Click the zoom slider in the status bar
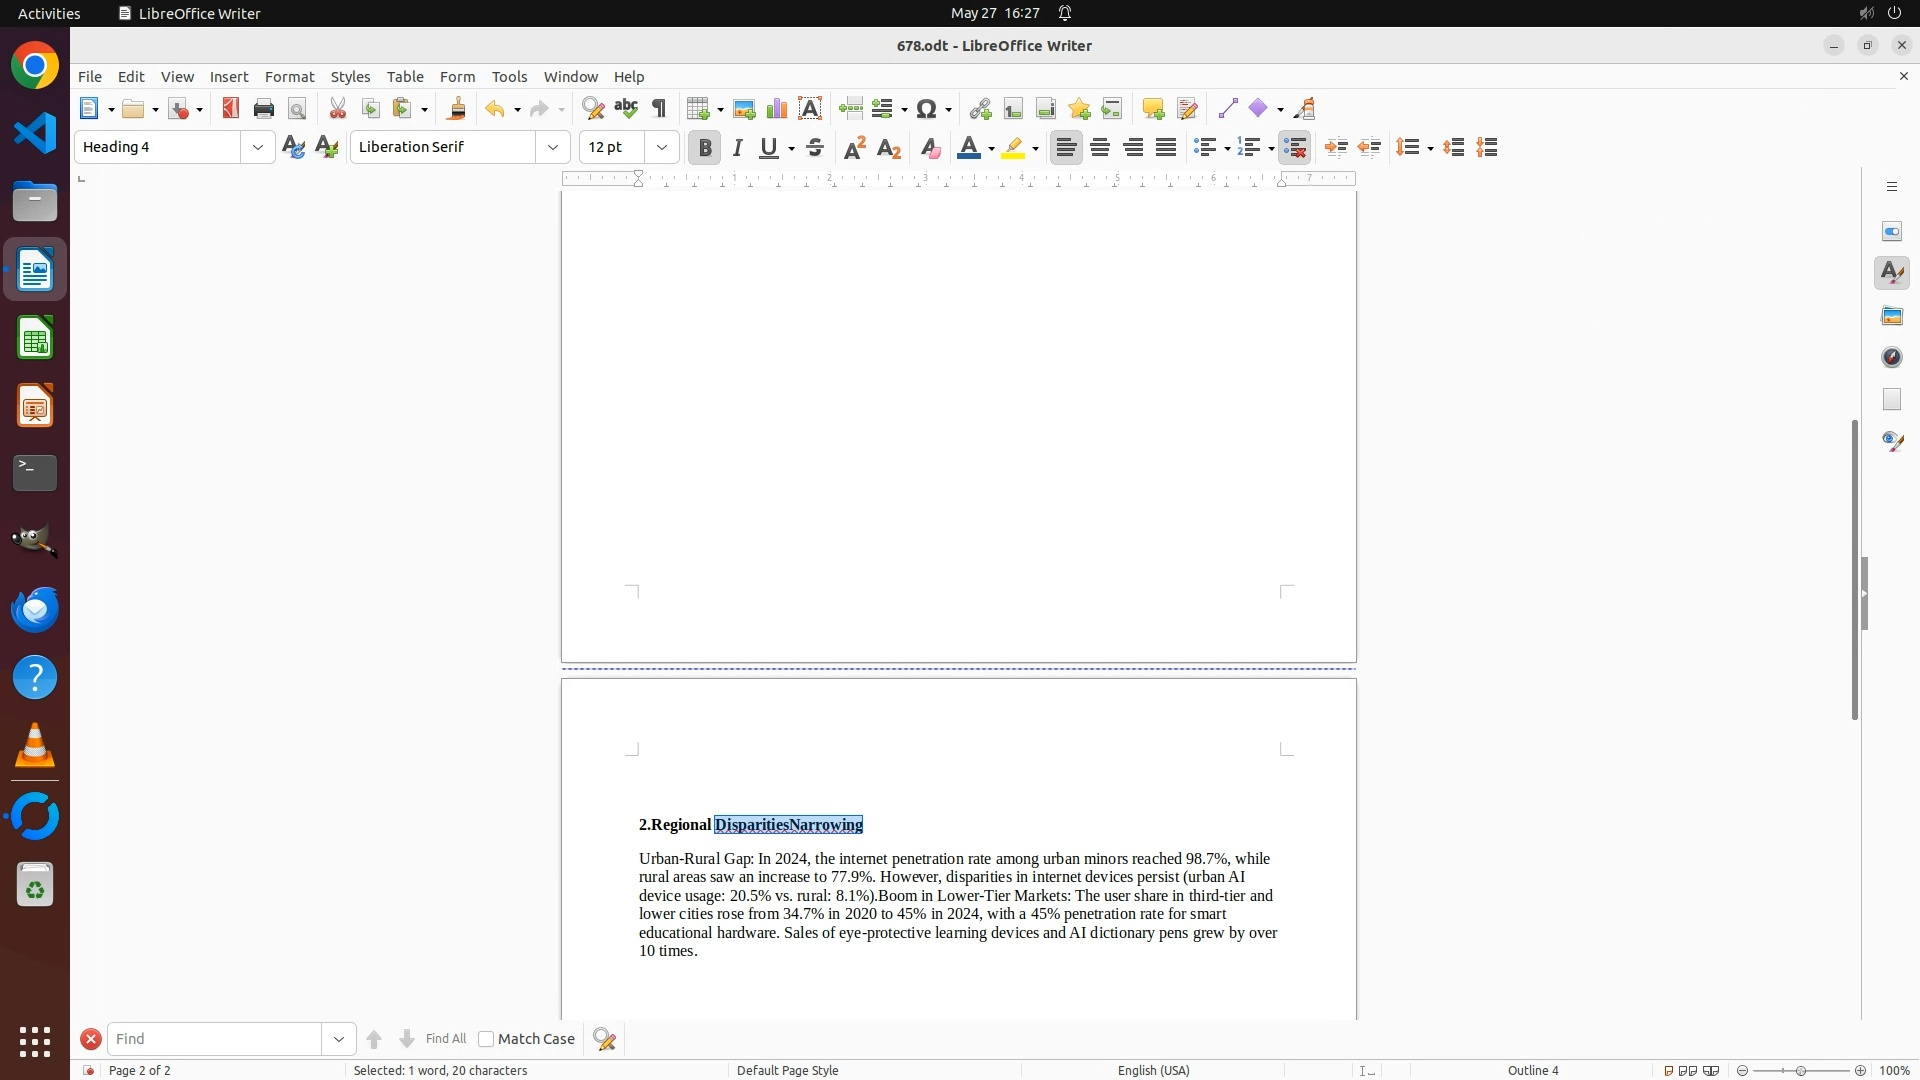 point(1801,1071)
